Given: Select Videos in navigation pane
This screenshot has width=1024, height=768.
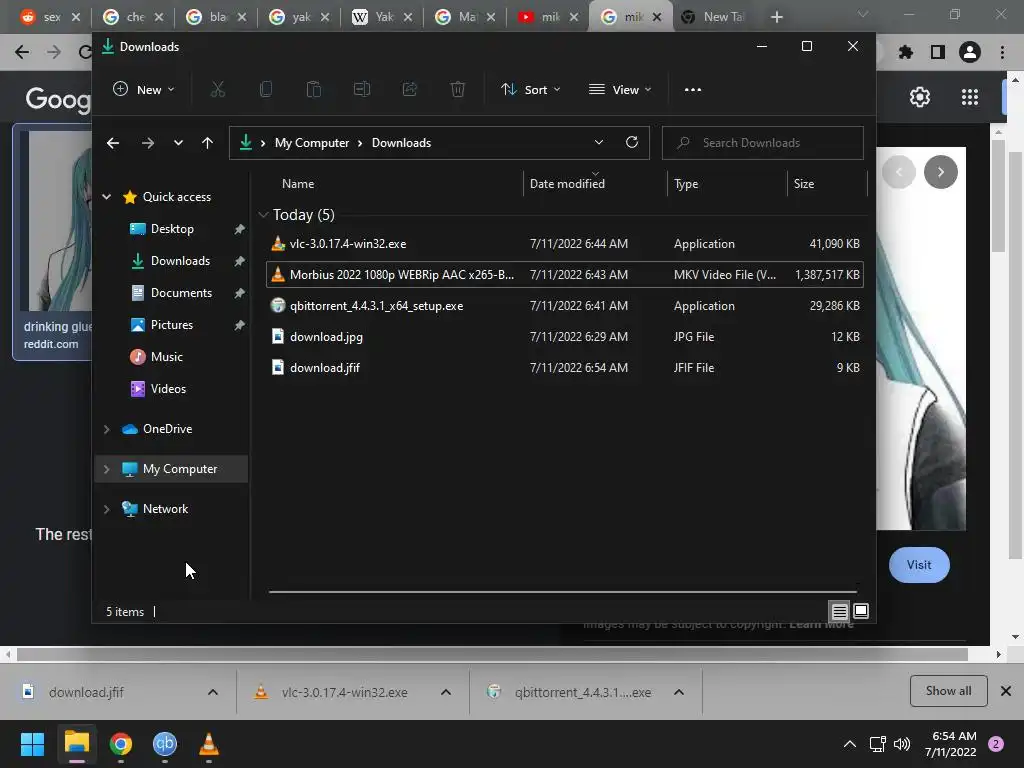Looking at the screenshot, I should coord(168,389).
